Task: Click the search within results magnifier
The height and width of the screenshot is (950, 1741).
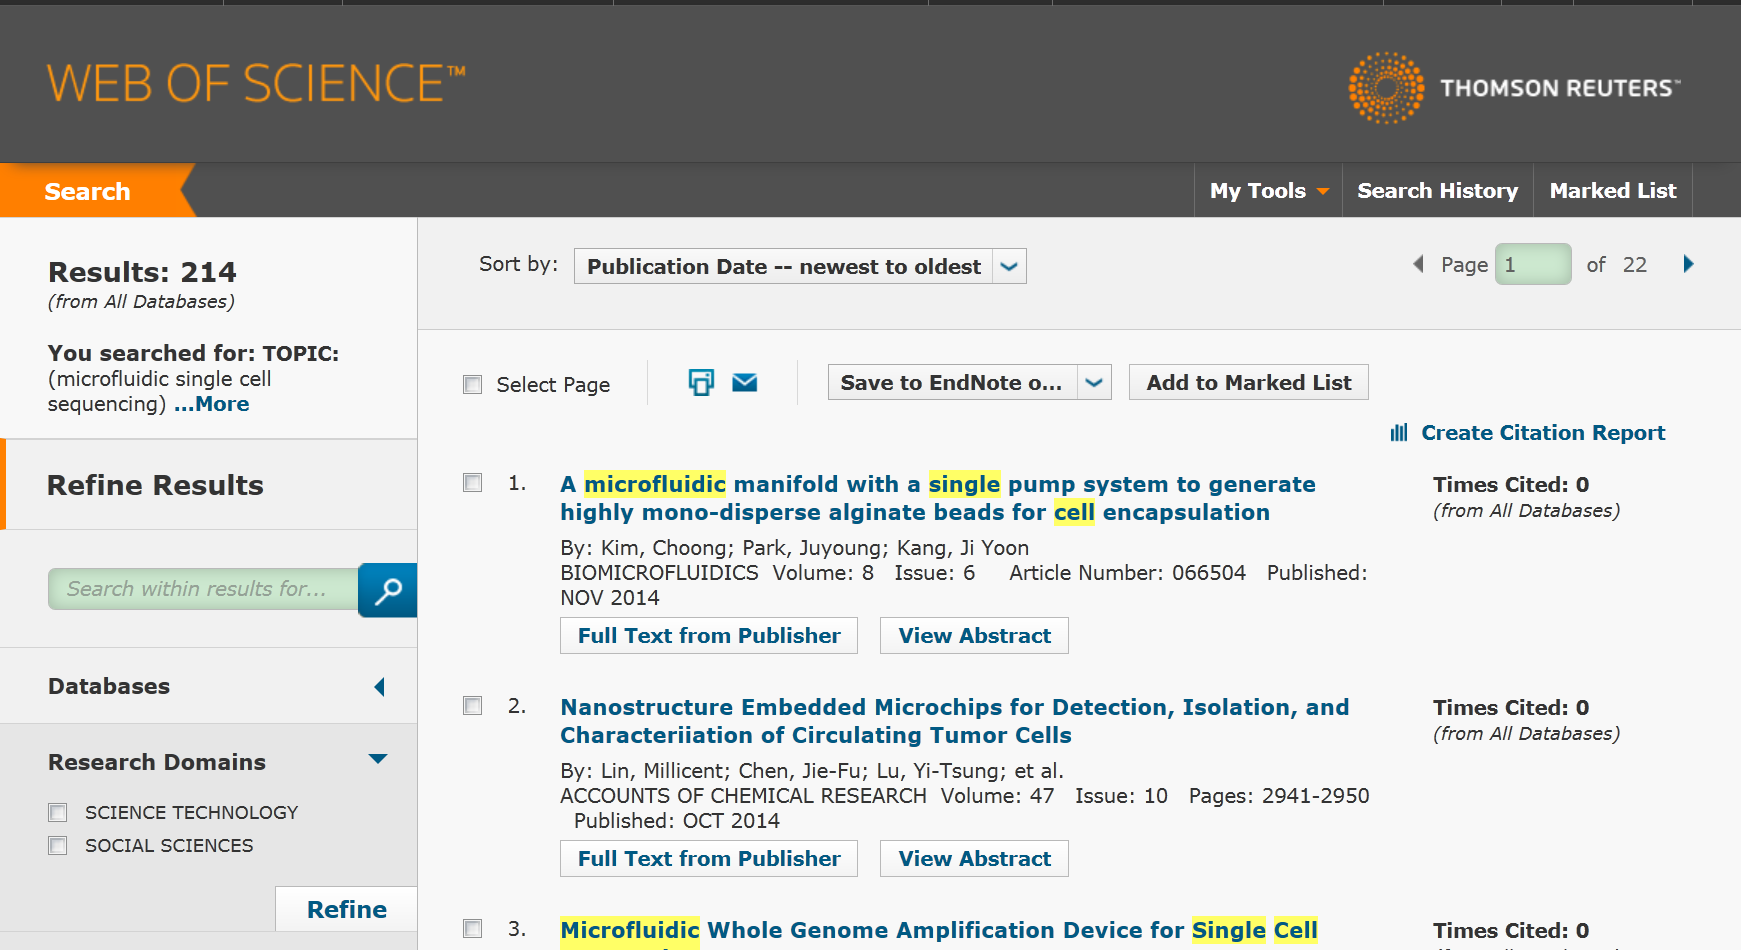Action: pos(388,590)
